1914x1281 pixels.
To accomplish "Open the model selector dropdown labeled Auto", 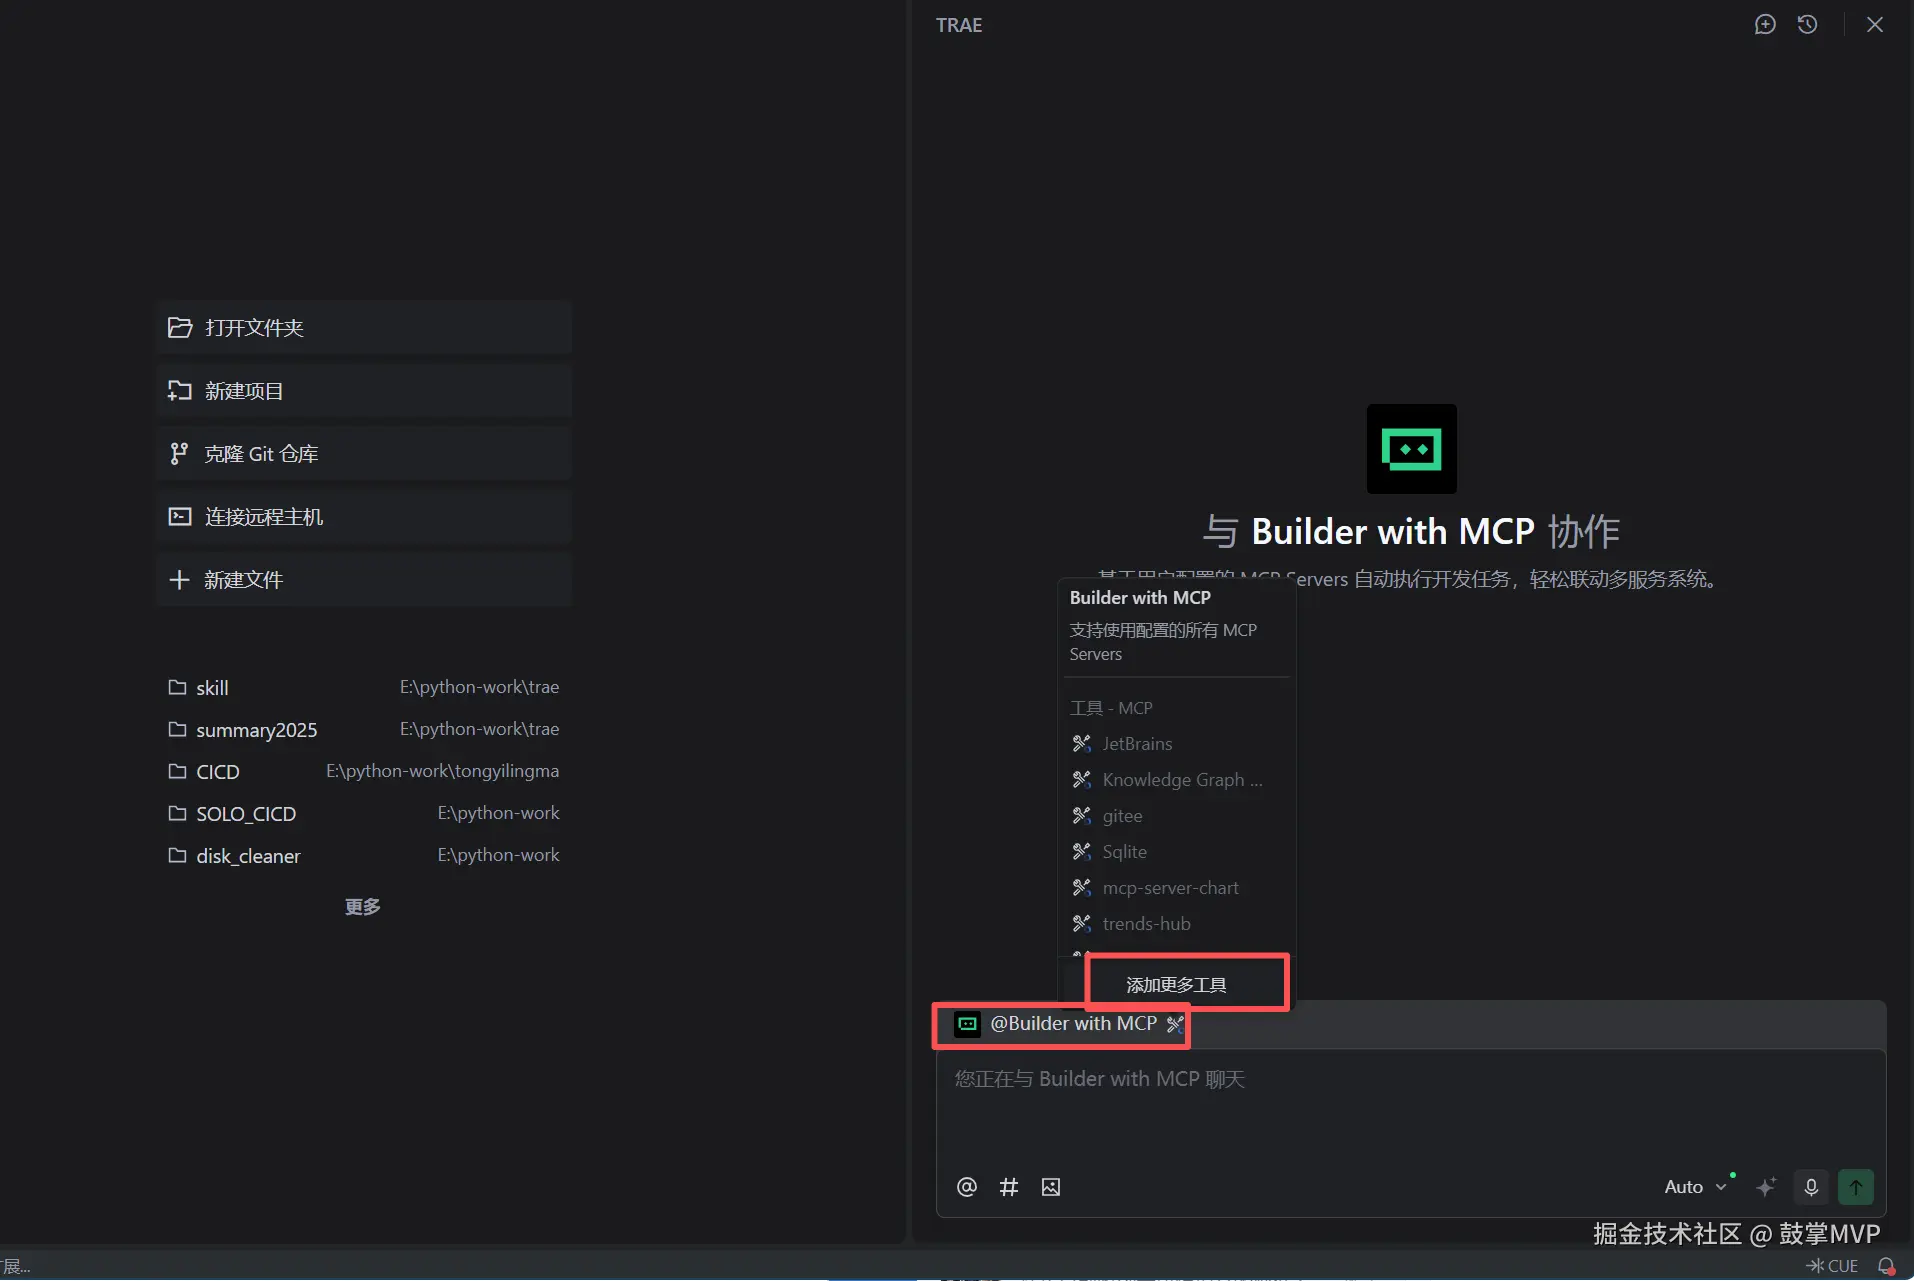I will [1696, 1187].
